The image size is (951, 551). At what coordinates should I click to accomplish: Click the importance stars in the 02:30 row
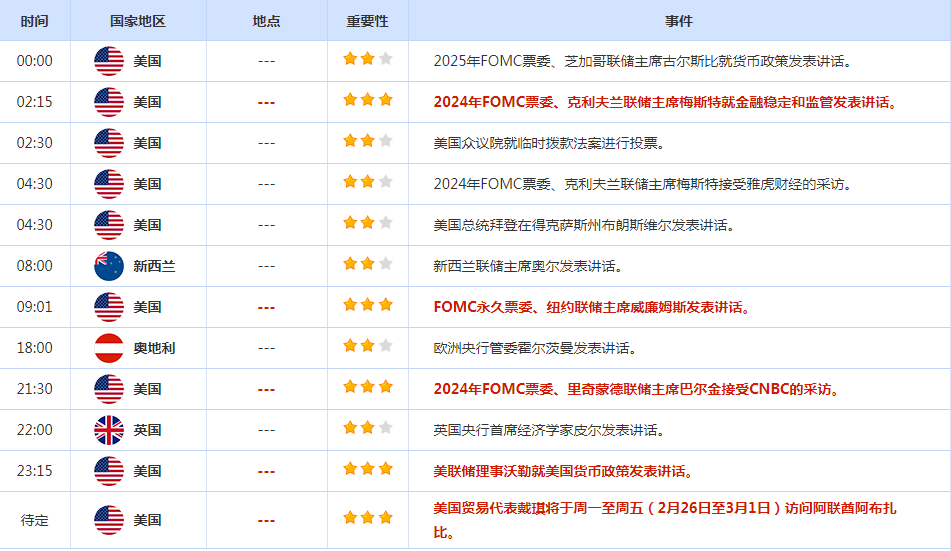click(x=368, y=141)
